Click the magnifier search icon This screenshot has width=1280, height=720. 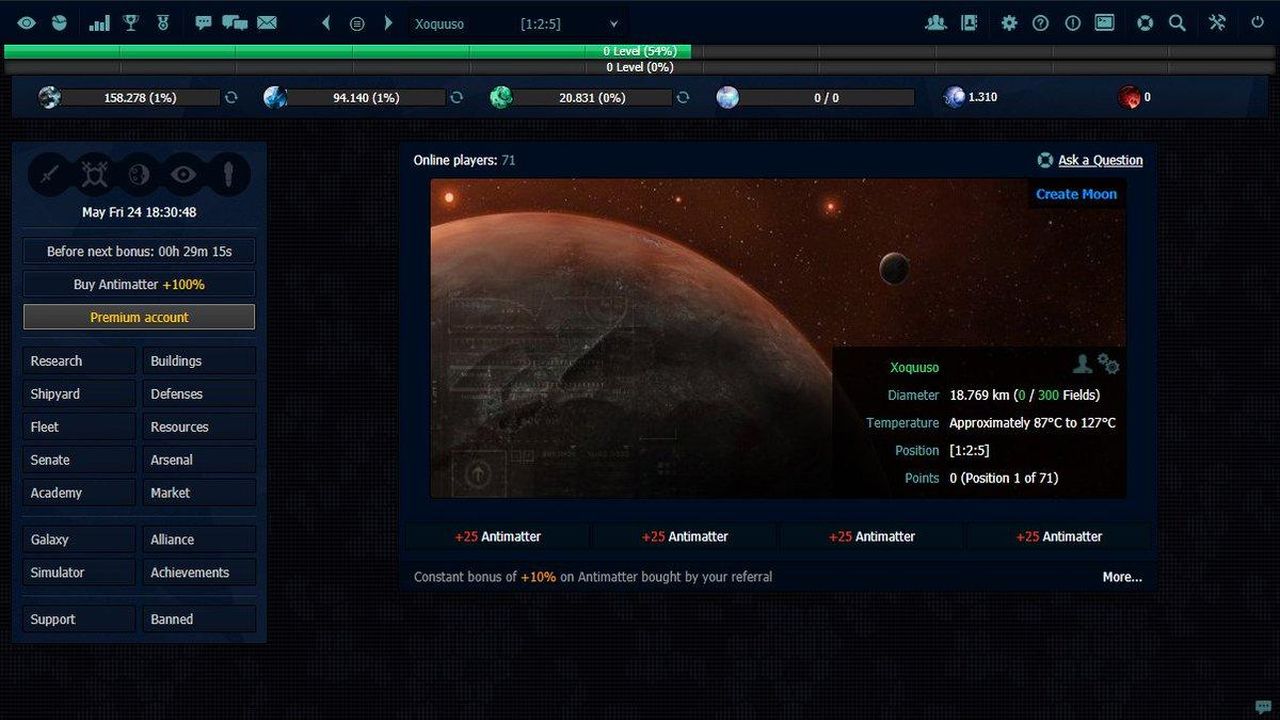(1177, 23)
